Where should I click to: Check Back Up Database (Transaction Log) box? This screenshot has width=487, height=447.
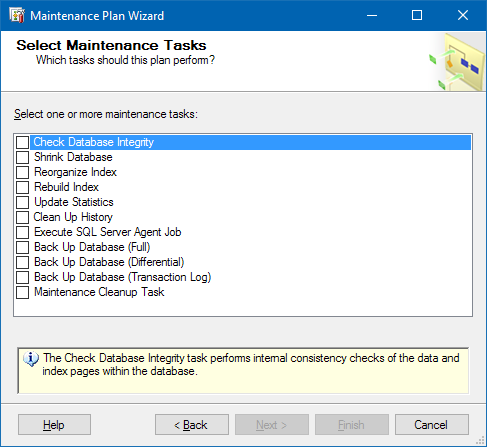click(23, 277)
